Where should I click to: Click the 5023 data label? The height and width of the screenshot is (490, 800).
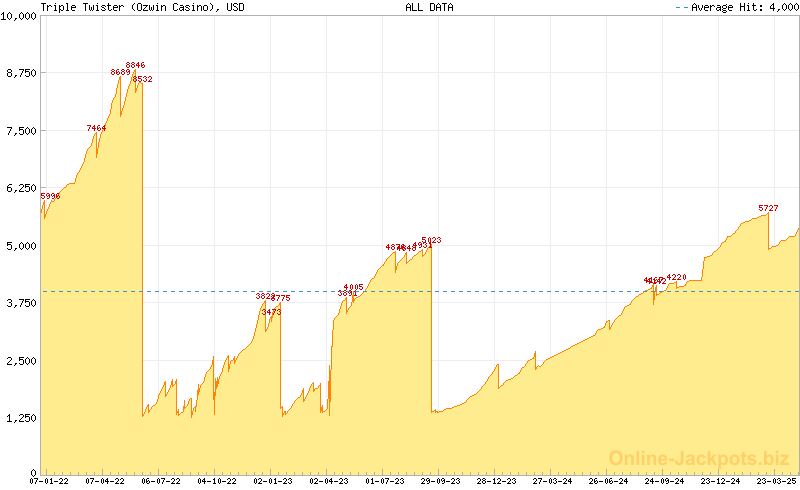pos(431,240)
